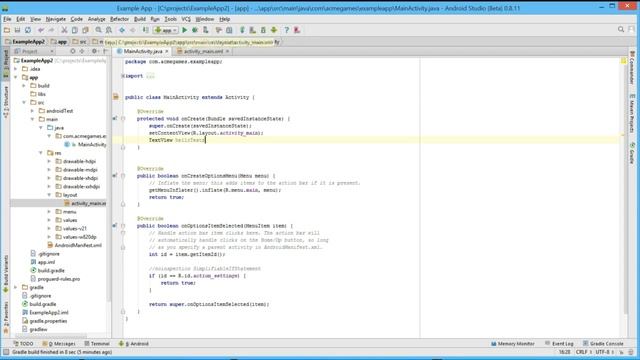Click the Redo arrow icon
Viewport: 640px width, 360px height.
tap(51, 30)
